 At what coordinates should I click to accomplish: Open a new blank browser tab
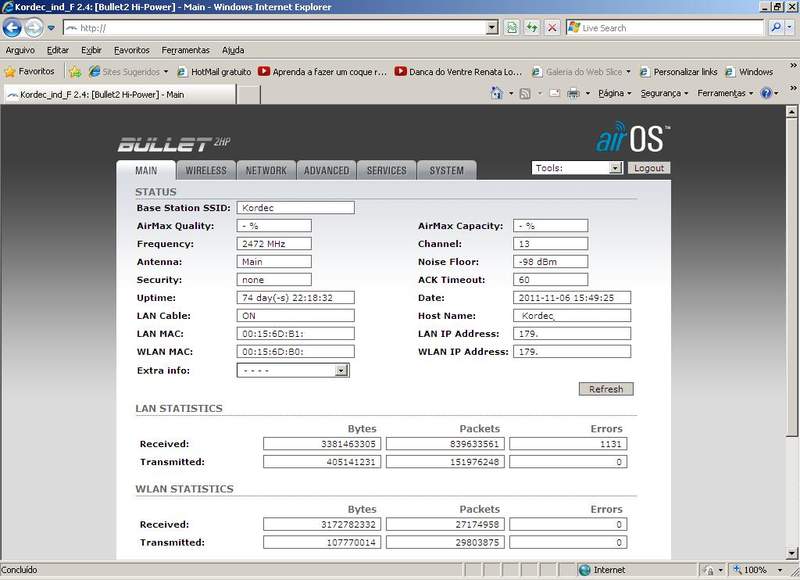[x=249, y=95]
